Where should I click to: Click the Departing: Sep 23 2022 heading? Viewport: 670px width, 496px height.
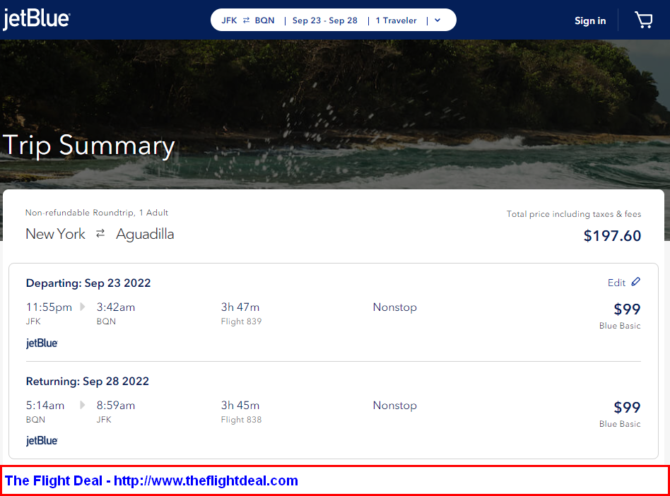[88, 283]
